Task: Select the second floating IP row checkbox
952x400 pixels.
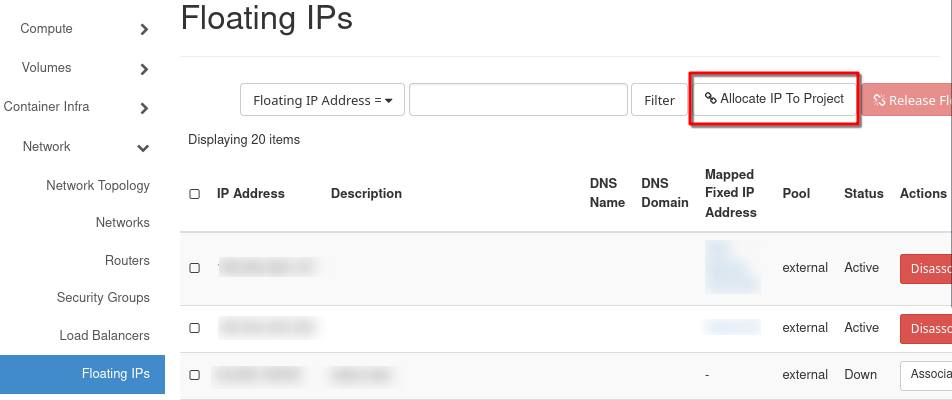Action: click(x=194, y=328)
